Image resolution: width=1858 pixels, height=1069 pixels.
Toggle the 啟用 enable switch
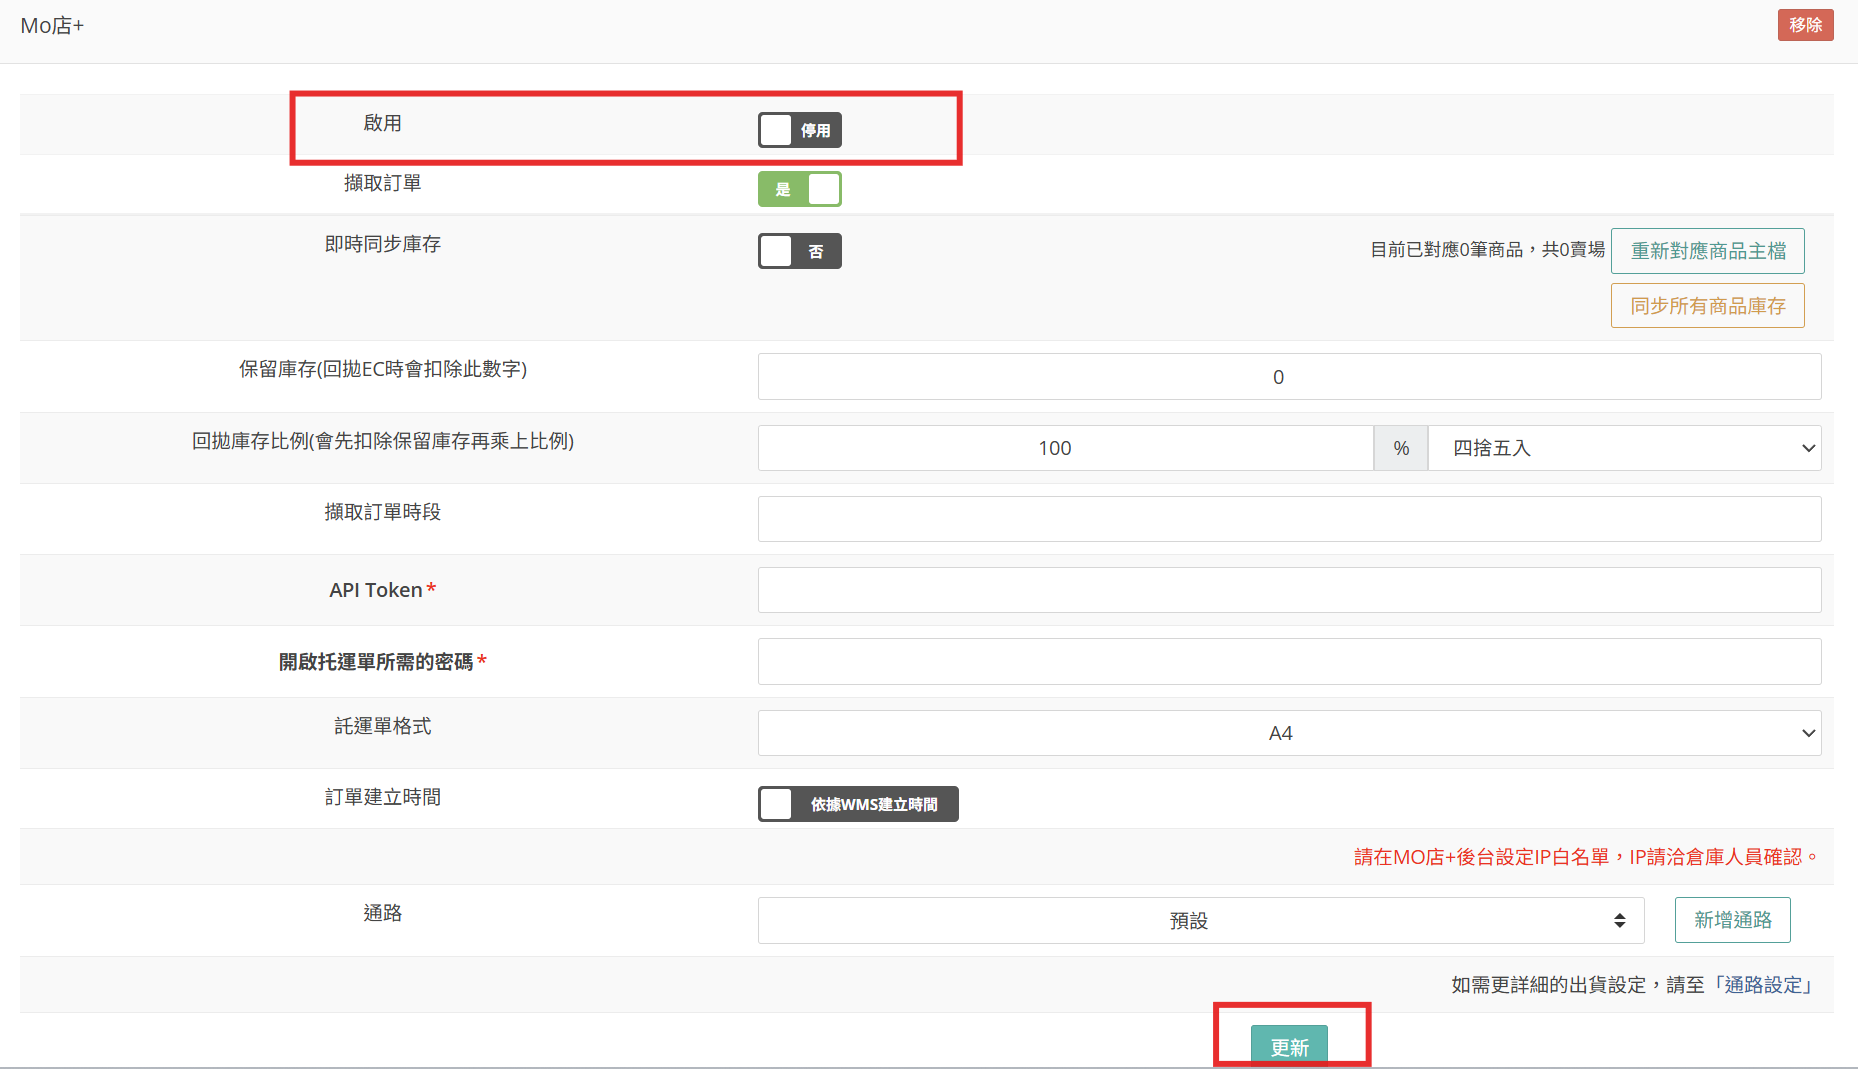coord(799,130)
